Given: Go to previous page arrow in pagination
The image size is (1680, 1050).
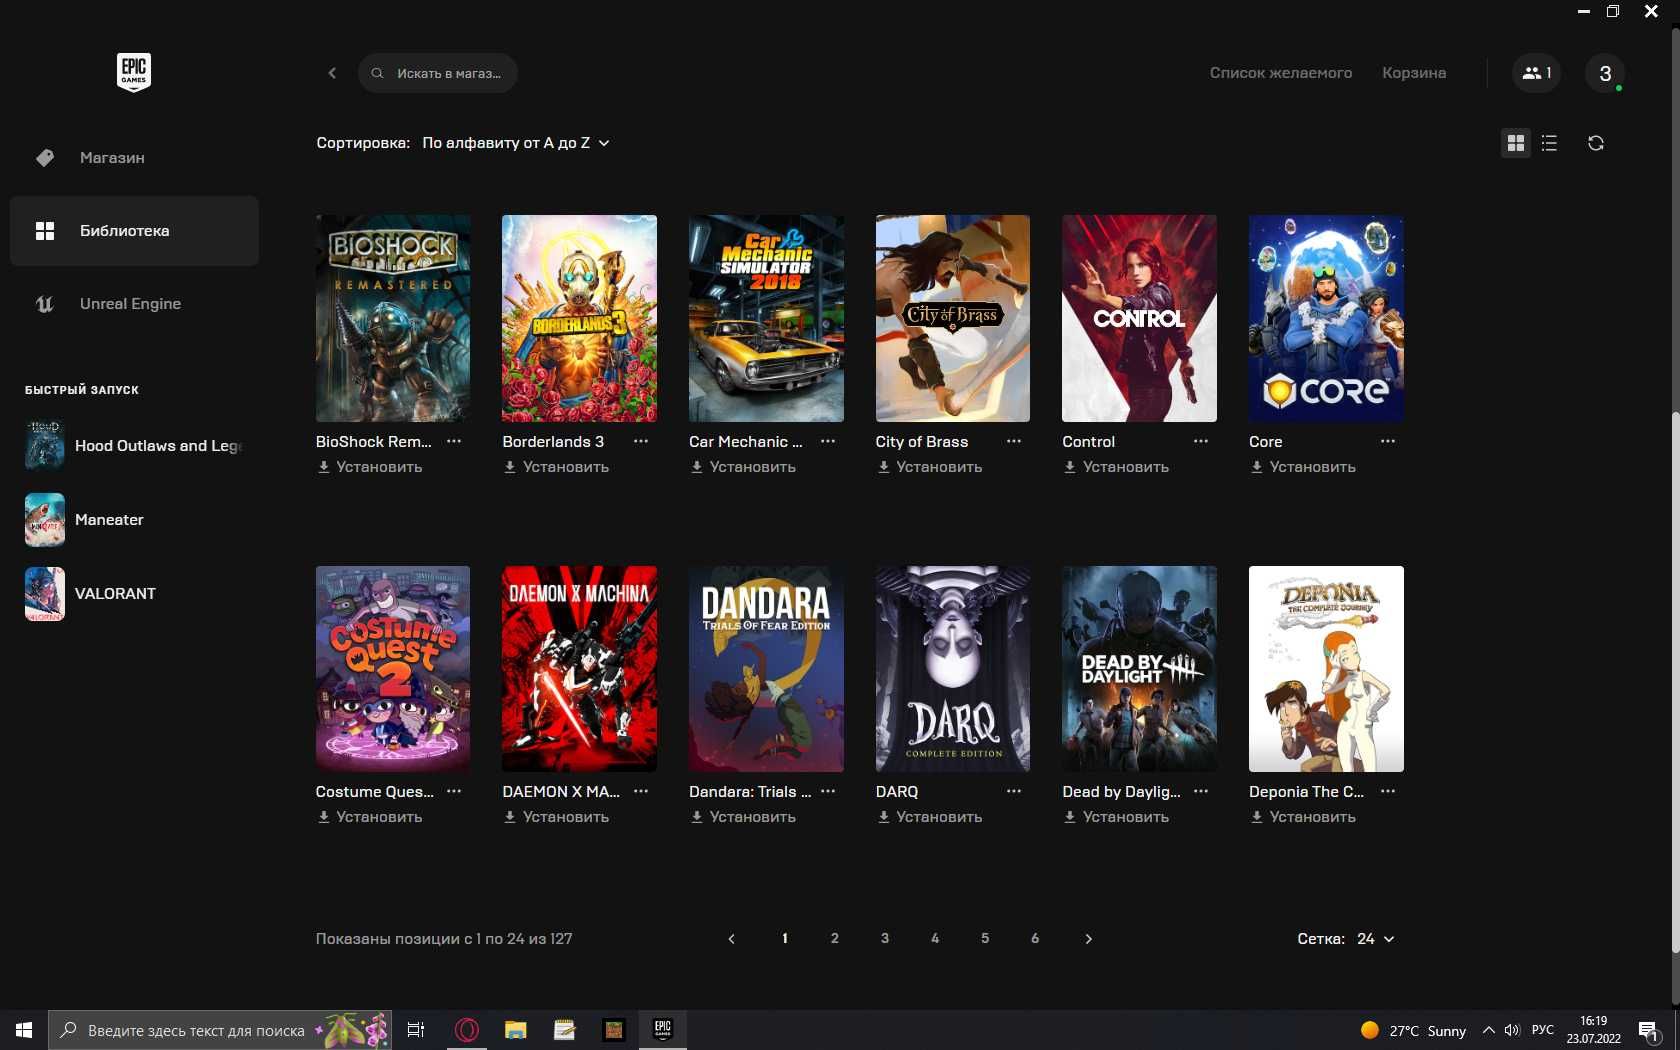Looking at the screenshot, I should (731, 939).
